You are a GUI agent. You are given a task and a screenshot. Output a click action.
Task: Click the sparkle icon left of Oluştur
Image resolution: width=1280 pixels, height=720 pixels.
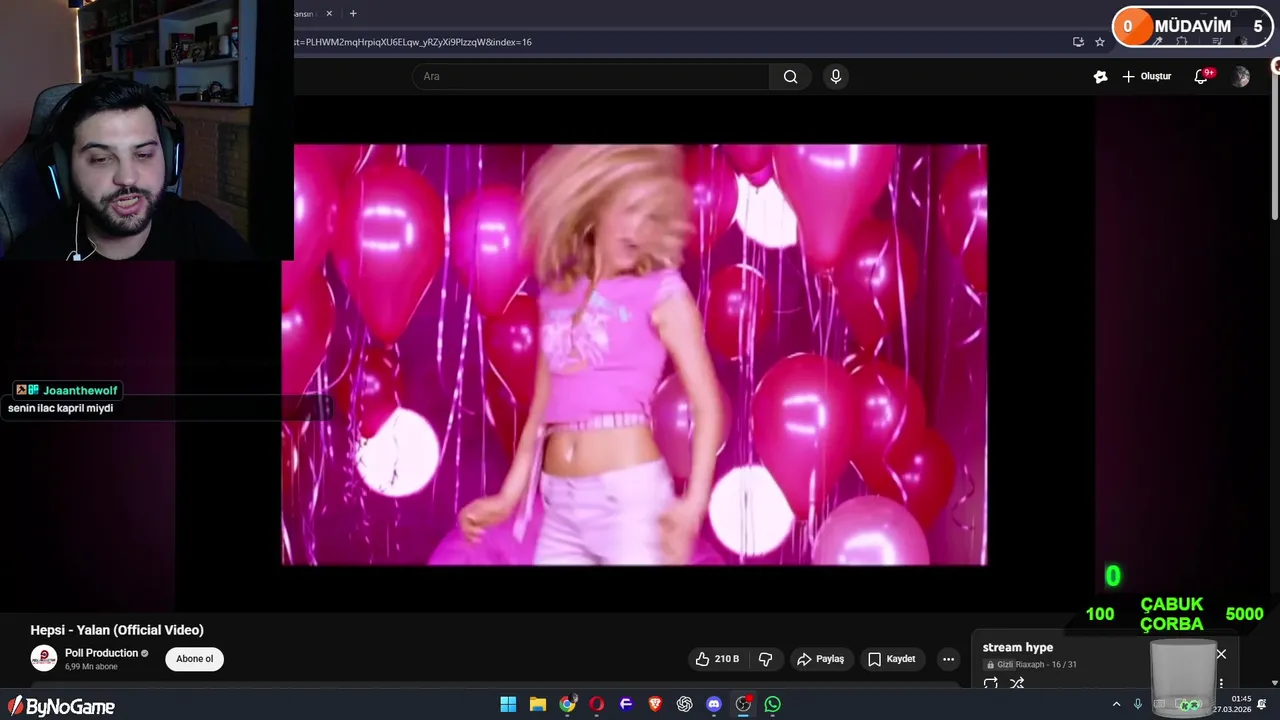coord(1101,76)
